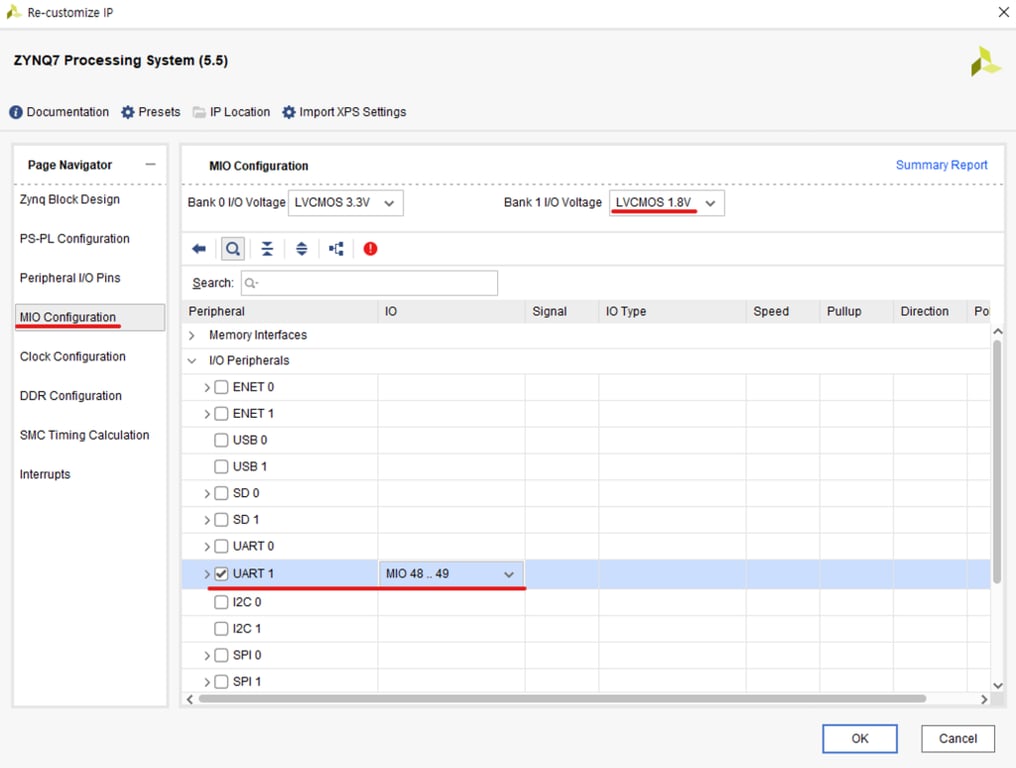This screenshot has height=768, width=1016.
Task: Click the Signal column header
Action: (x=562, y=312)
